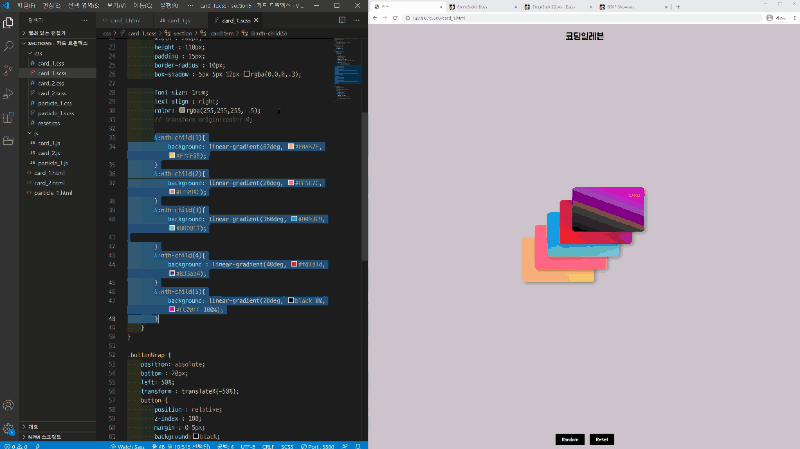Open the Extensions view

click(x=9, y=118)
